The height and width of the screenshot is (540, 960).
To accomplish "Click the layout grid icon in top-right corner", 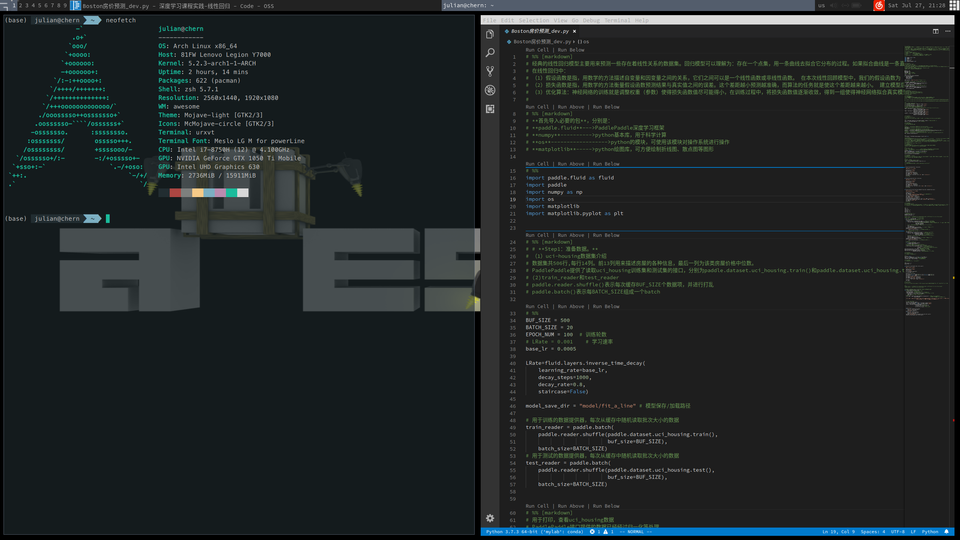I will (954, 6).
